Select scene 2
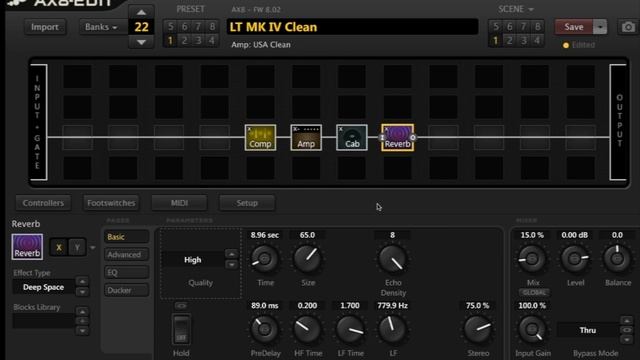The image size is (640, 360). [509, 40]
